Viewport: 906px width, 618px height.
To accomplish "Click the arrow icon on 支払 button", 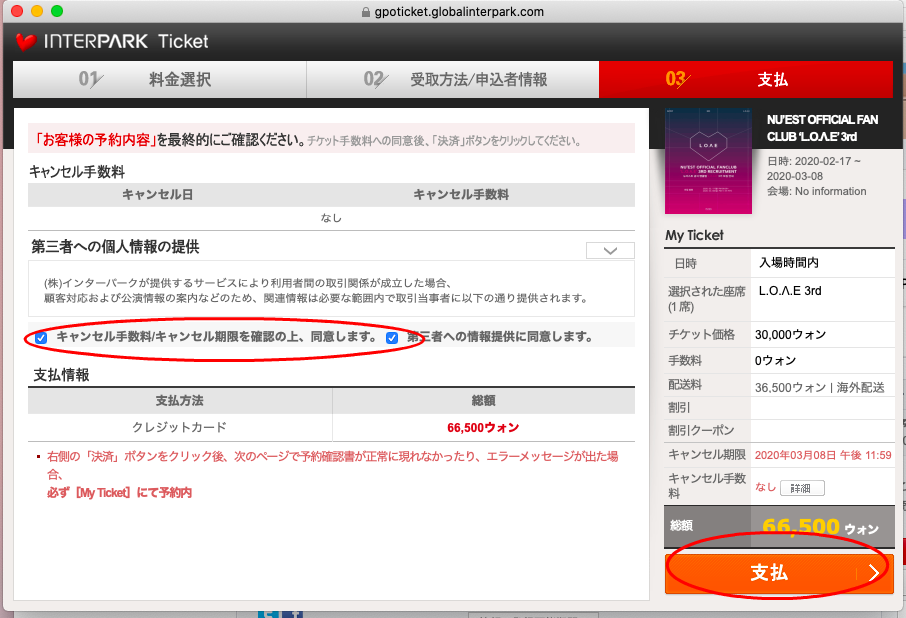I will [874, 572].
